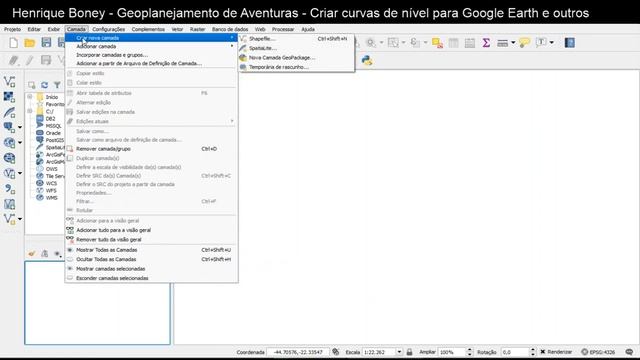The image size is (640, 360).
Task: Click Incorporar camadas e grupos...
Action: (x=151, y=55)
